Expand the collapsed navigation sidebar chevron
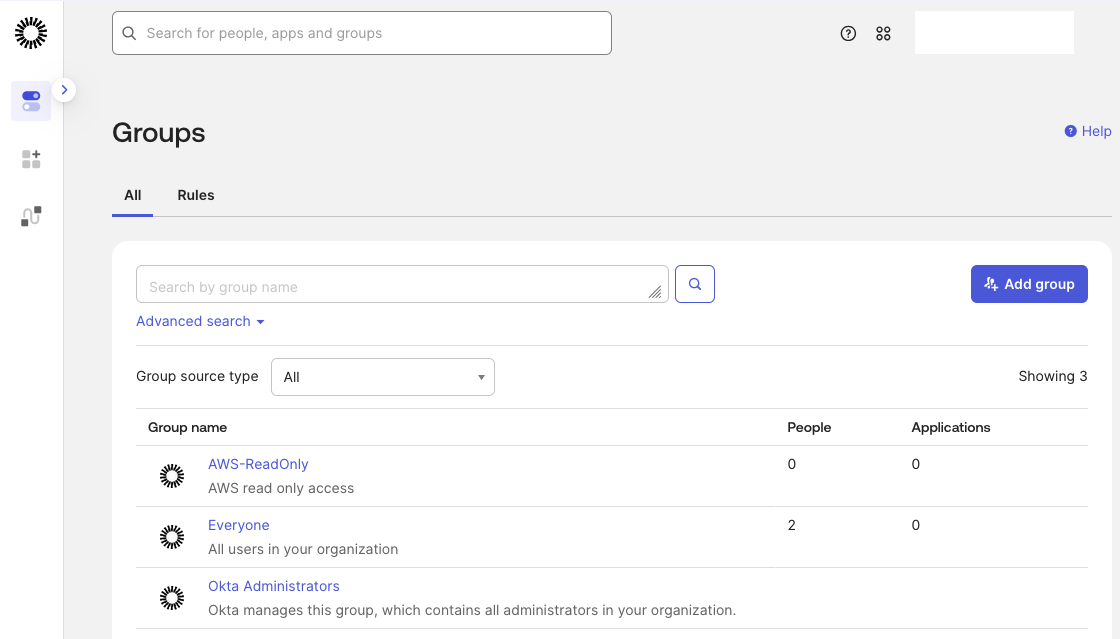This screenshot has height=639, width=1120. point(64,89)
